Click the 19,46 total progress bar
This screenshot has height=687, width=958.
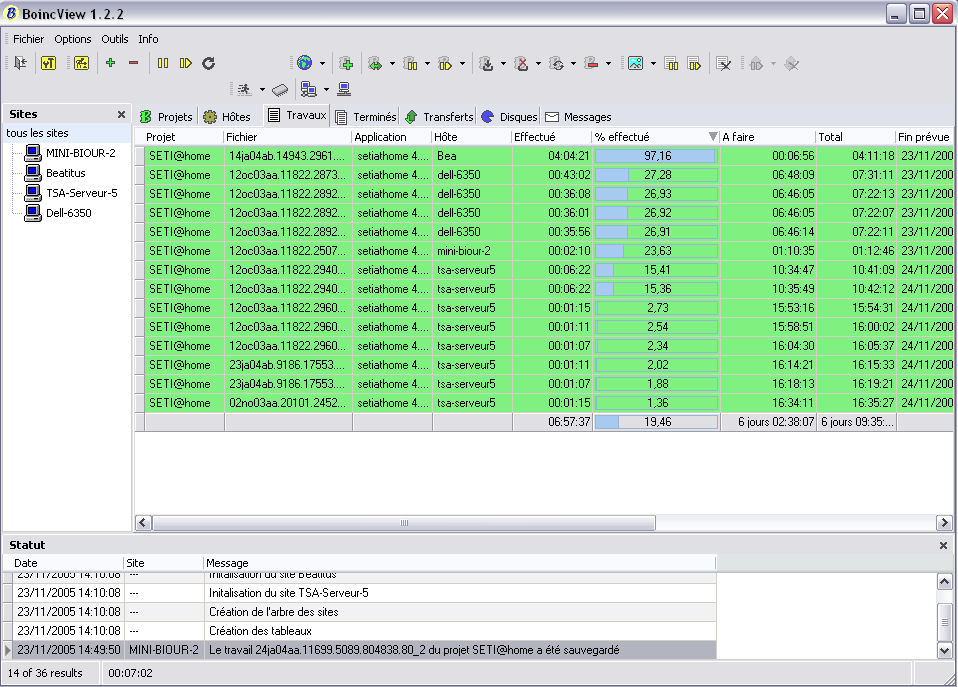click(656, 422)
